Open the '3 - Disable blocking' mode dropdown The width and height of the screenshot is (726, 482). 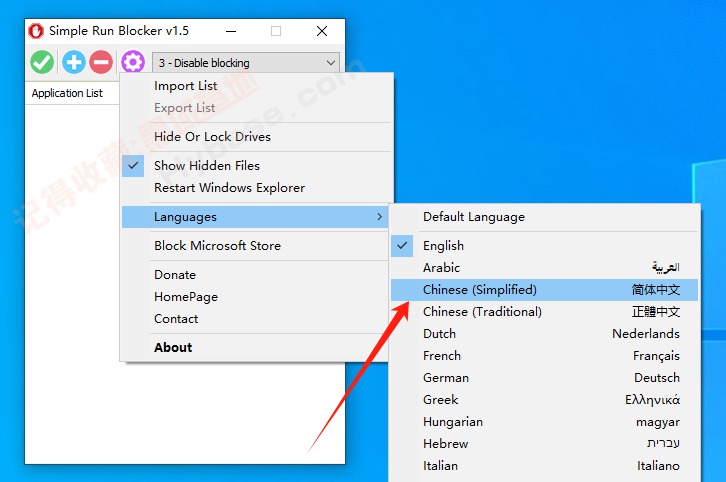coord(246,63)
